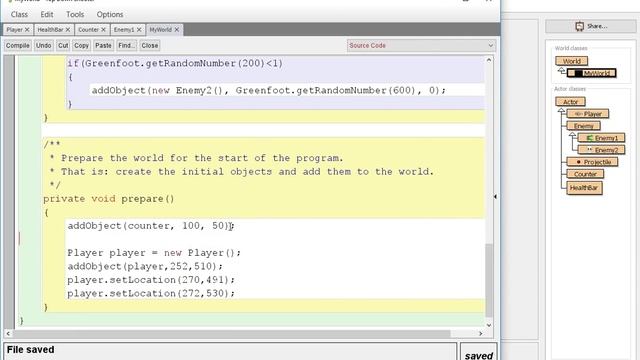Switch to the Player tab

click(15, 30)
